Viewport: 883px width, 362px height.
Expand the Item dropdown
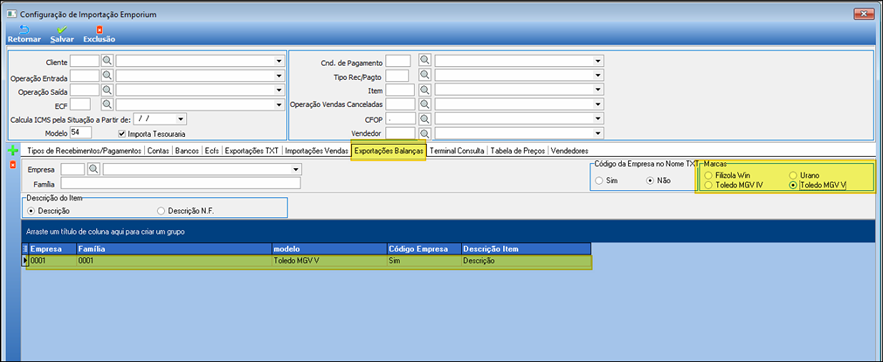[x=598, y=90]
